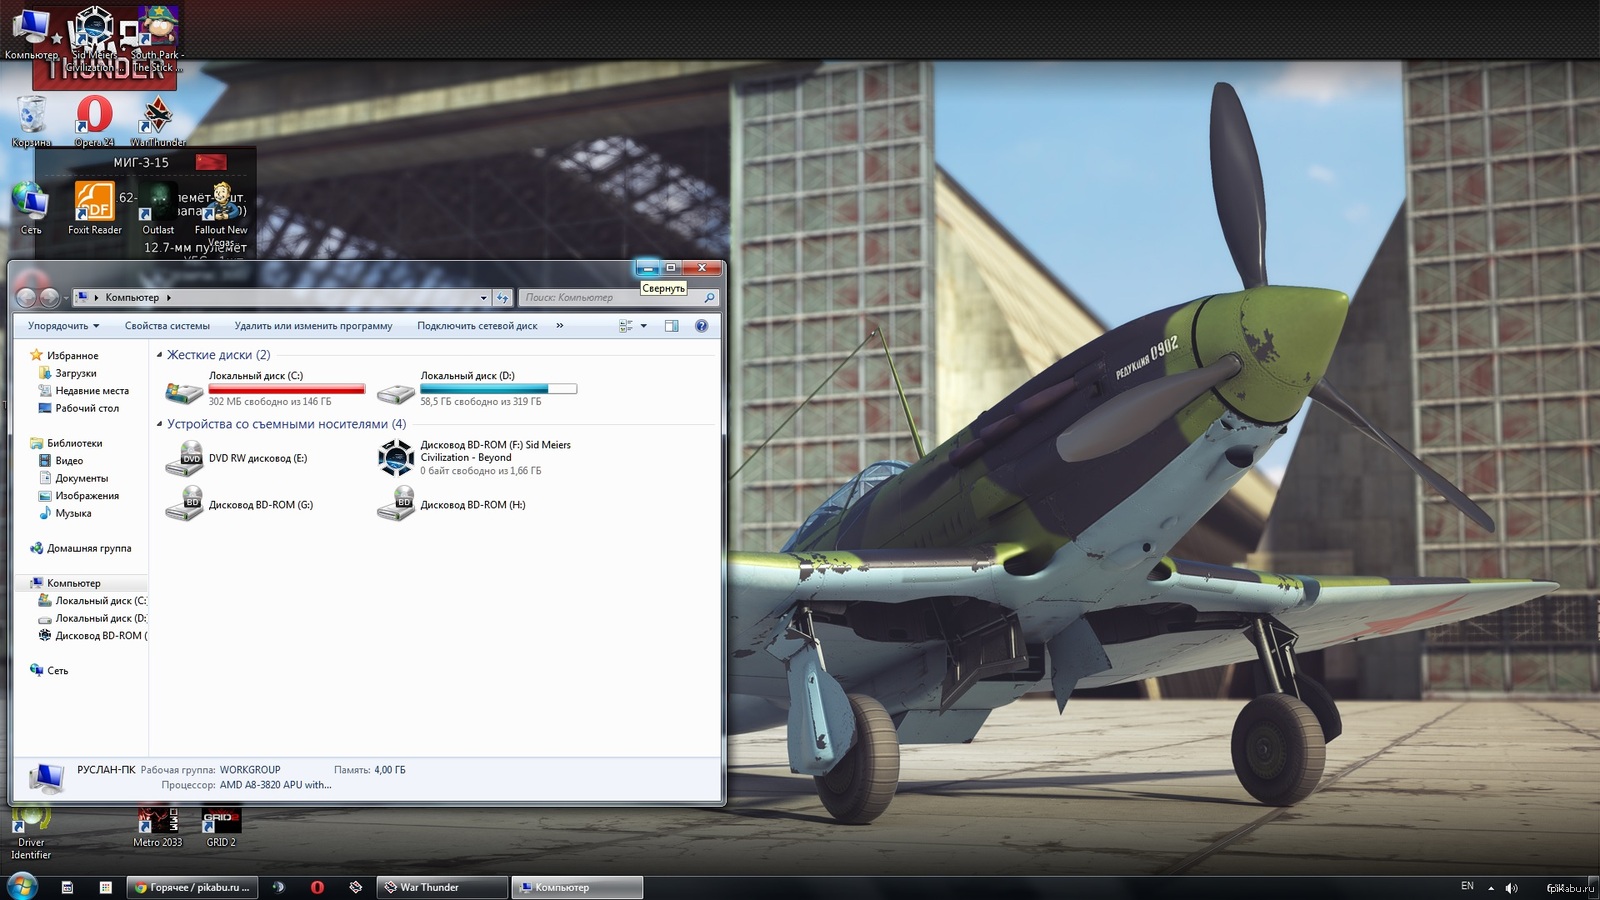Switch the EN language indicator

(x=1467, y=886)
